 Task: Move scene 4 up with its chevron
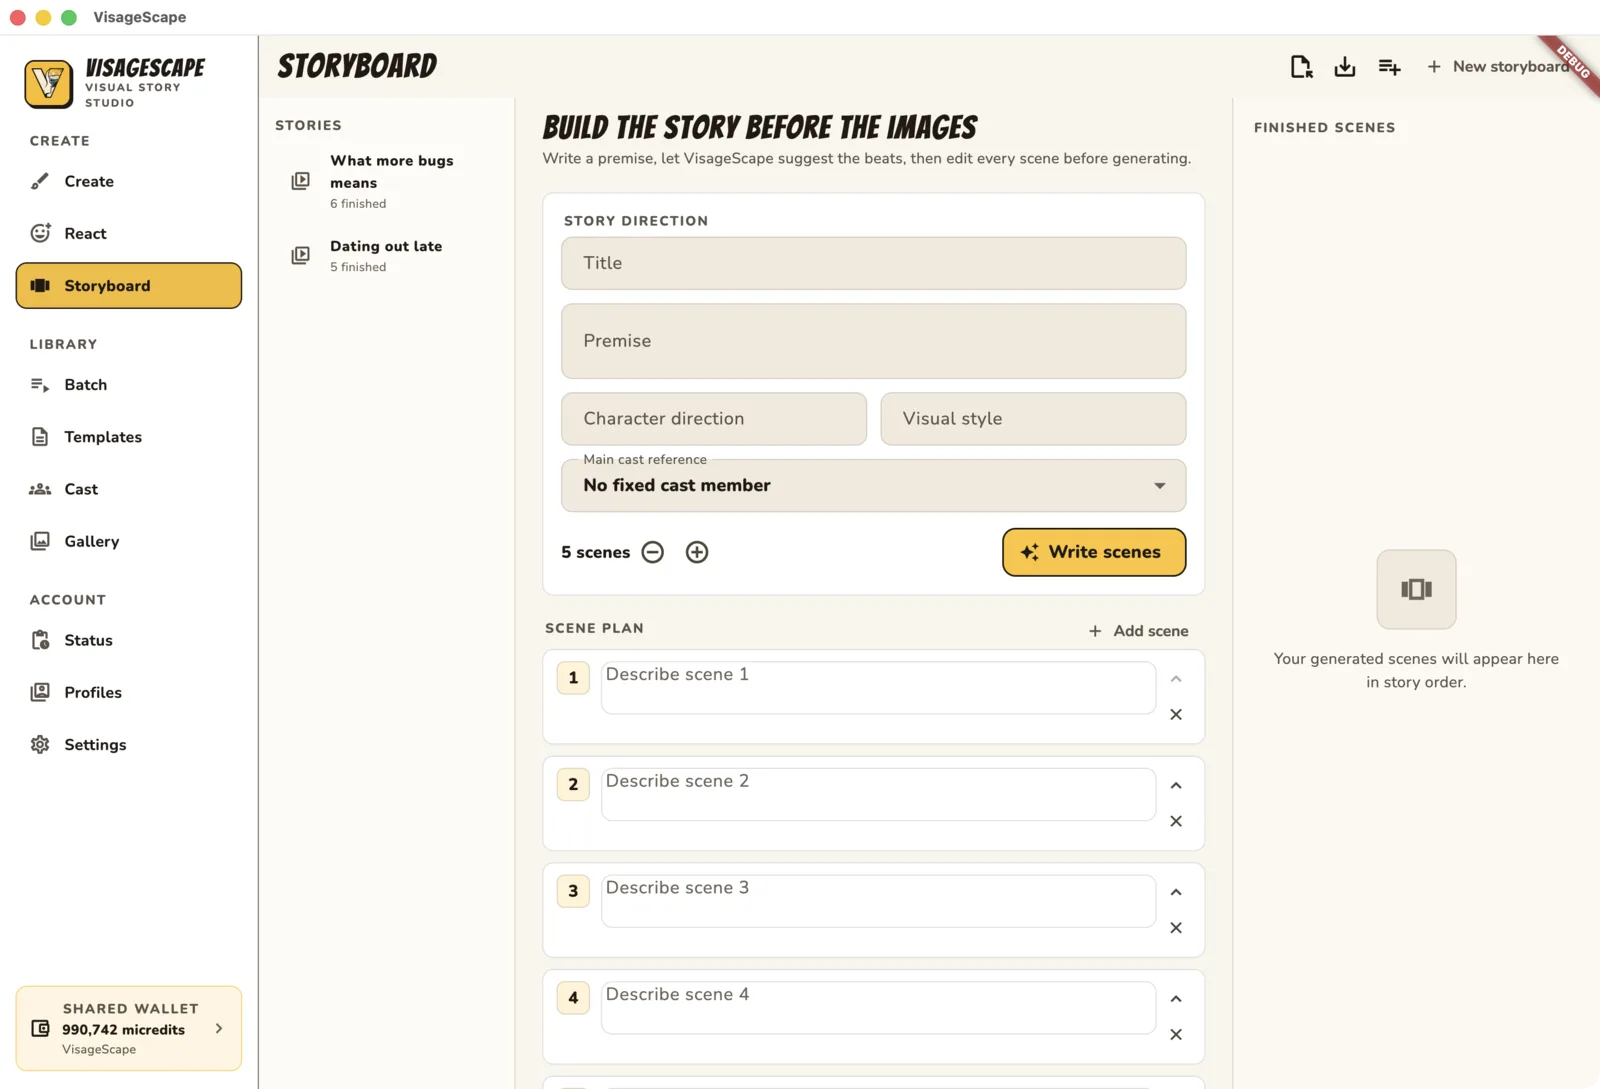tap(1176, 999)
